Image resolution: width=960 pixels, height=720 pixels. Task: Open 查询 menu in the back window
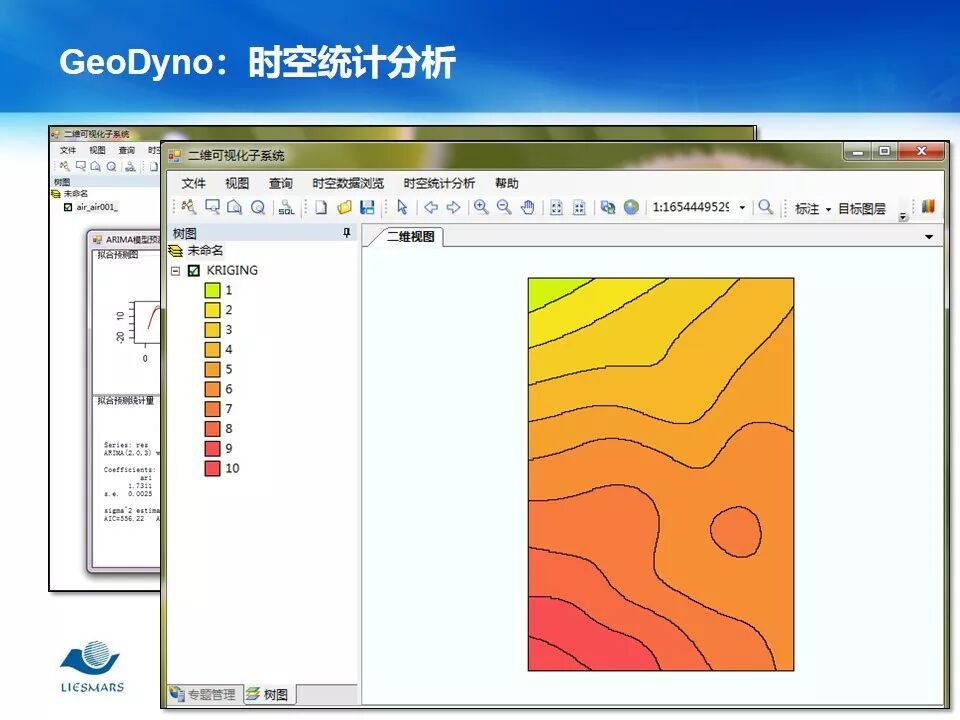tap(127, 150)
